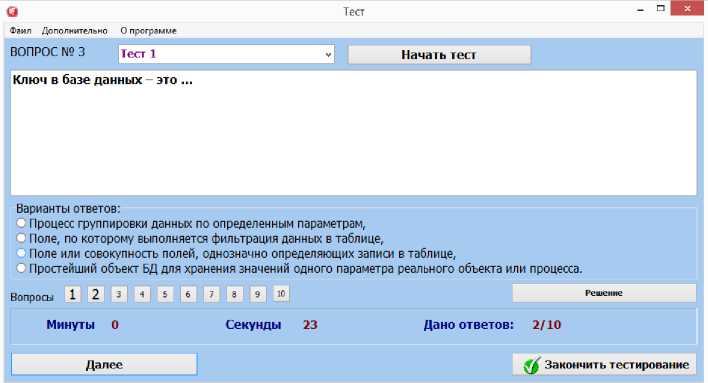Open question 6 button
The image size is (708, 383).
(x=188, y=294)
